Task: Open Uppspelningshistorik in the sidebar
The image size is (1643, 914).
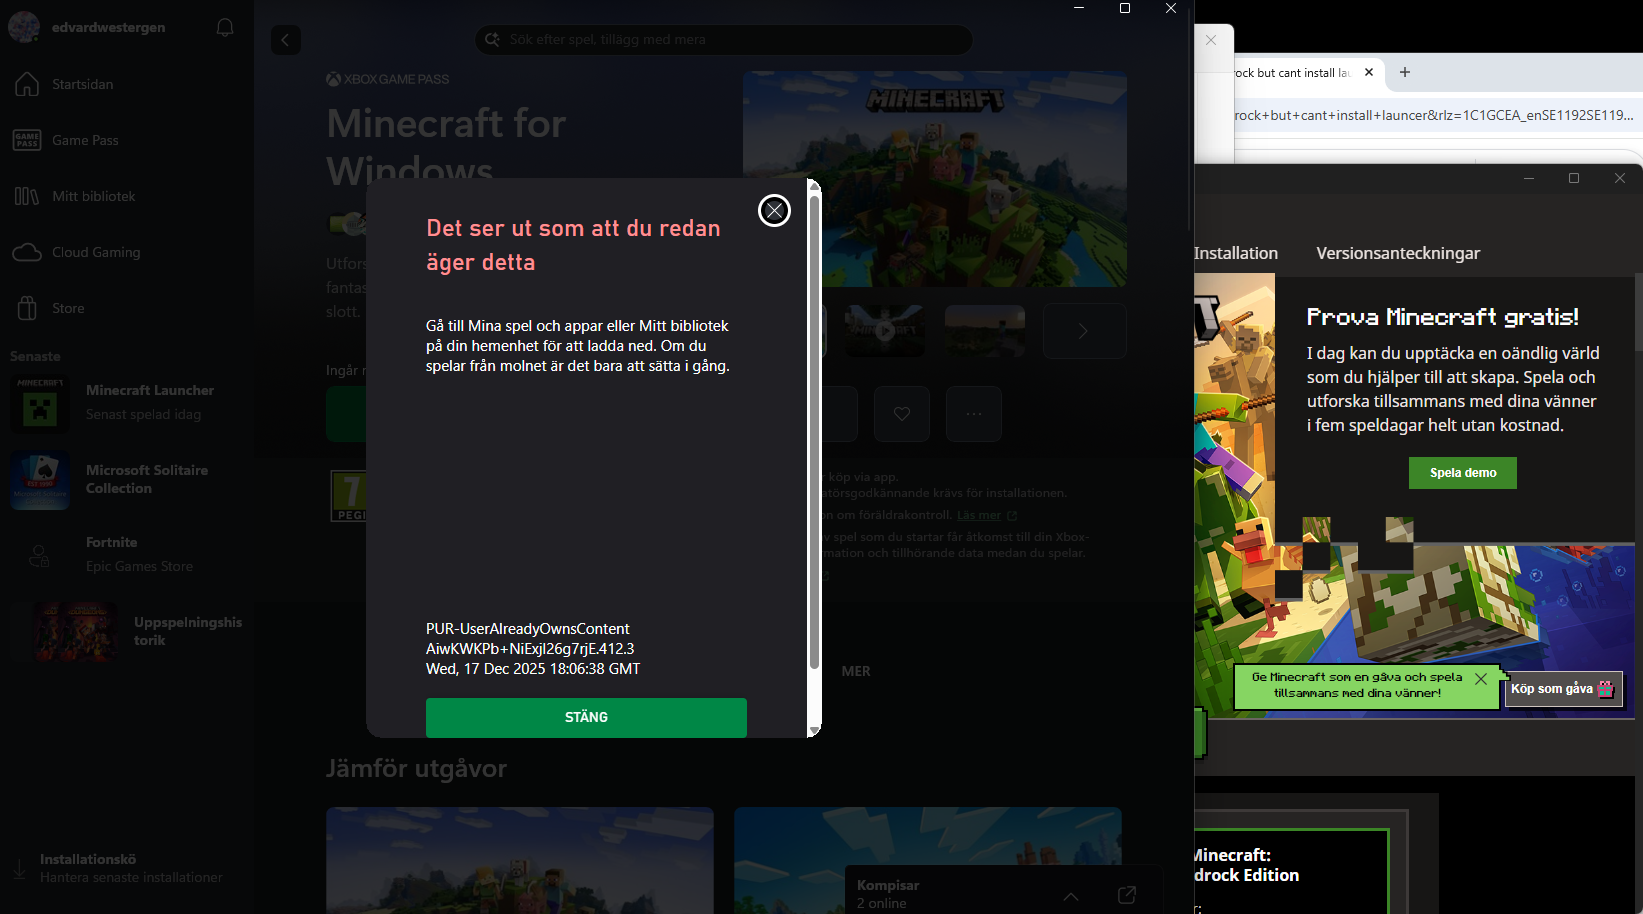Action: [x=126, y=631]
